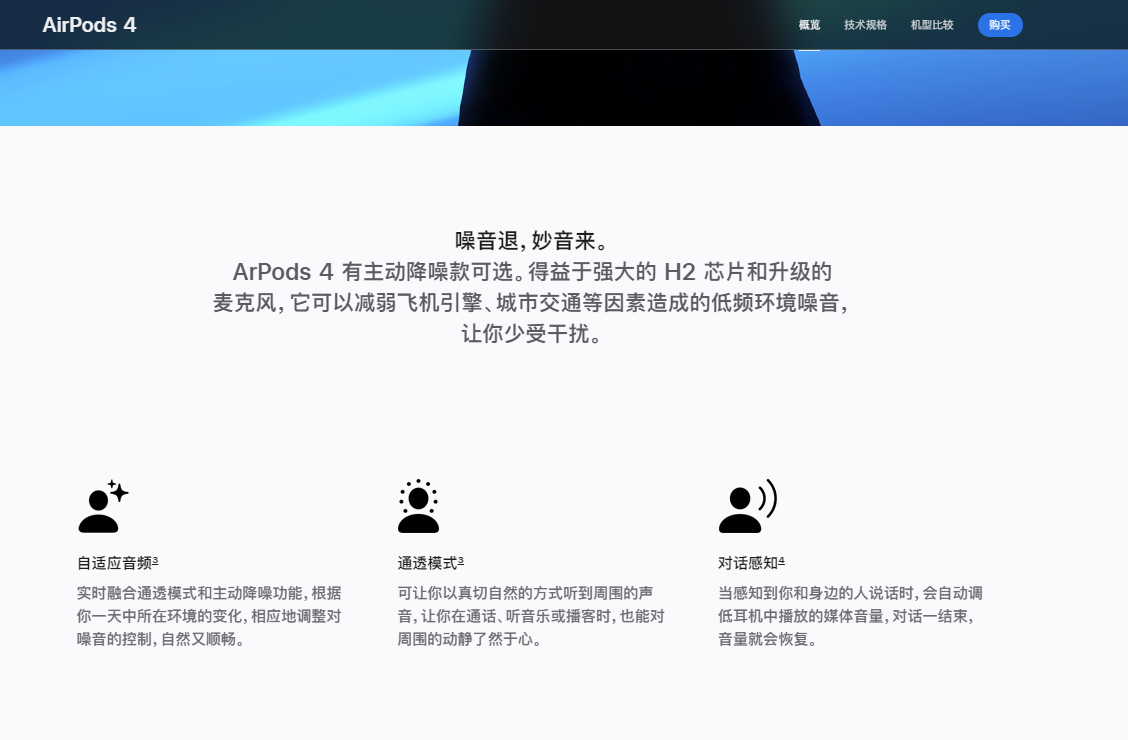Click description starting 可让你以真切自然的方式
Image resolution: width=1128 pixels, height=740 pixels.
pyautogui.click(x=531, y=616)
